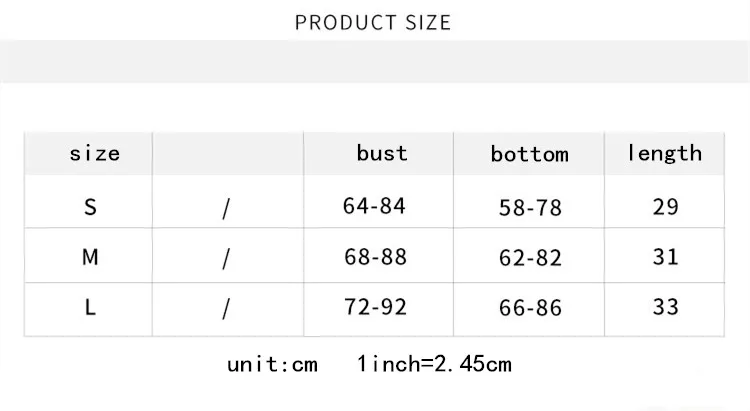Click the M size row label
Viewport: 750px width, 411px height.
(x=90, y=257)
